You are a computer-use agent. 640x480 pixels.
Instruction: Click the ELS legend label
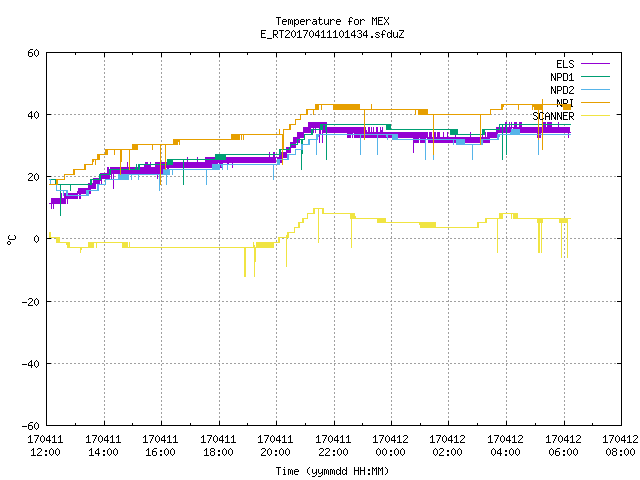(x=565, y=64)
